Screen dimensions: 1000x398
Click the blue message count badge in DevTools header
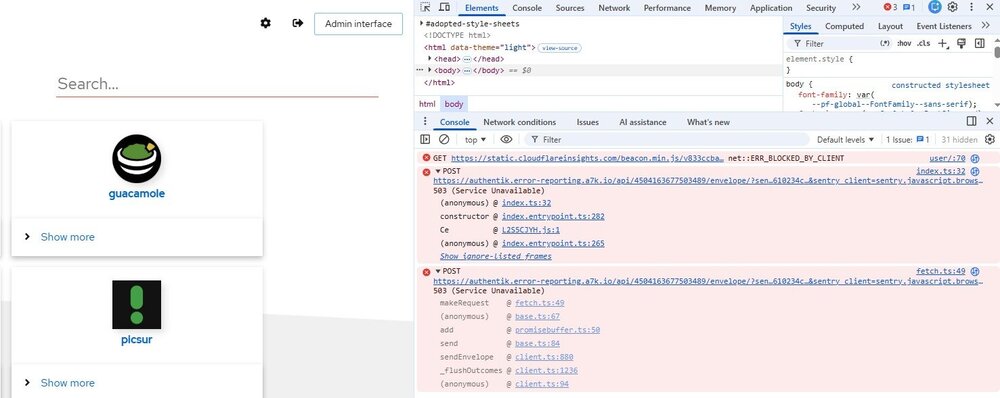click(x=909, y=8)
